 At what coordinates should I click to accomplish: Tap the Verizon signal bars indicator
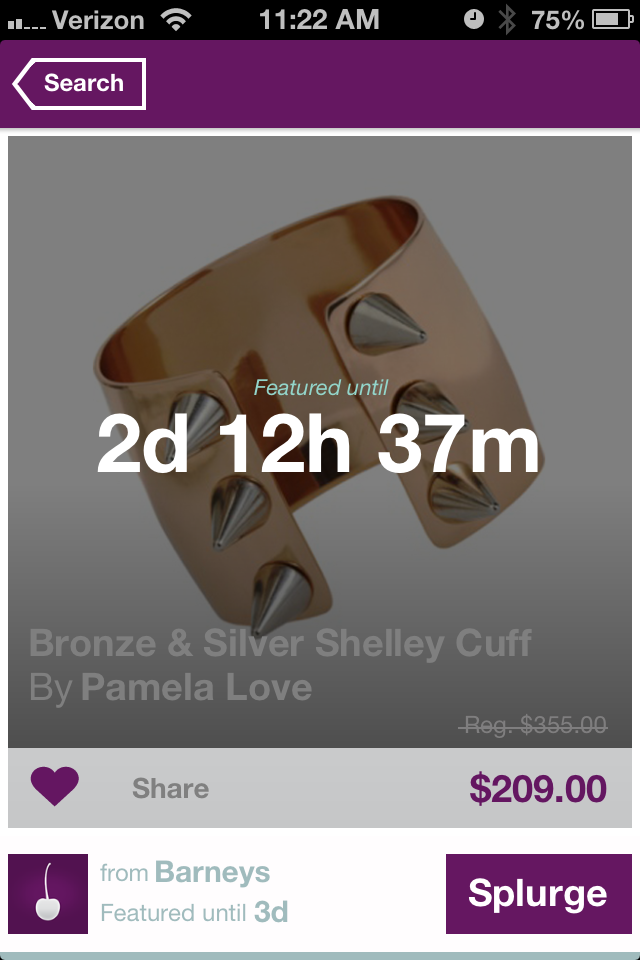(x=26, y=23)
